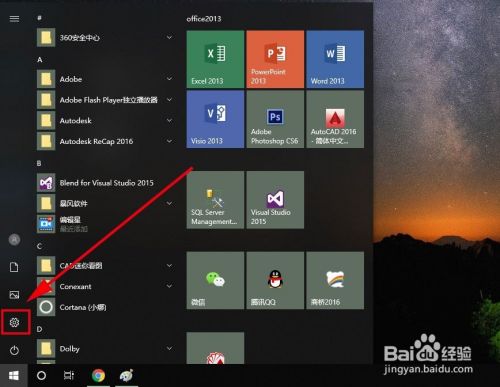Expand the Dolby folder chevron
Screen dimensions: 500x387
[x=169, y=348]
